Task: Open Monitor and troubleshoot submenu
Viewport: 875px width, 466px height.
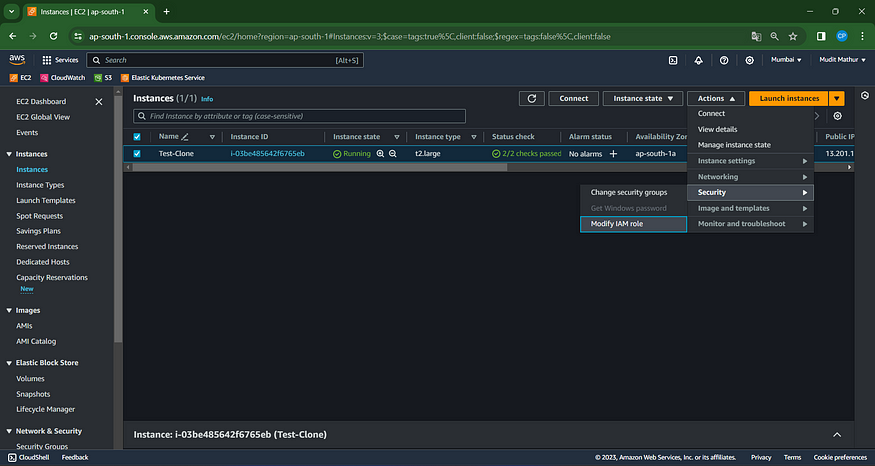Action: tap(751, 224)
